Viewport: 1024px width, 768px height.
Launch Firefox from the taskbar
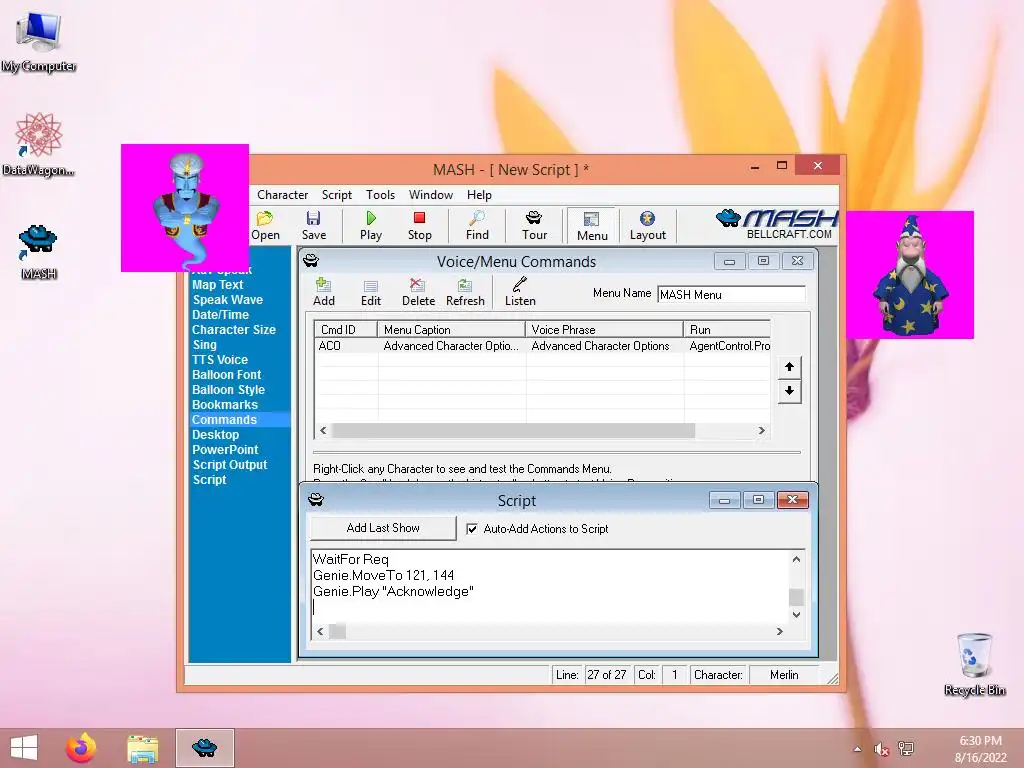point(81,748)
